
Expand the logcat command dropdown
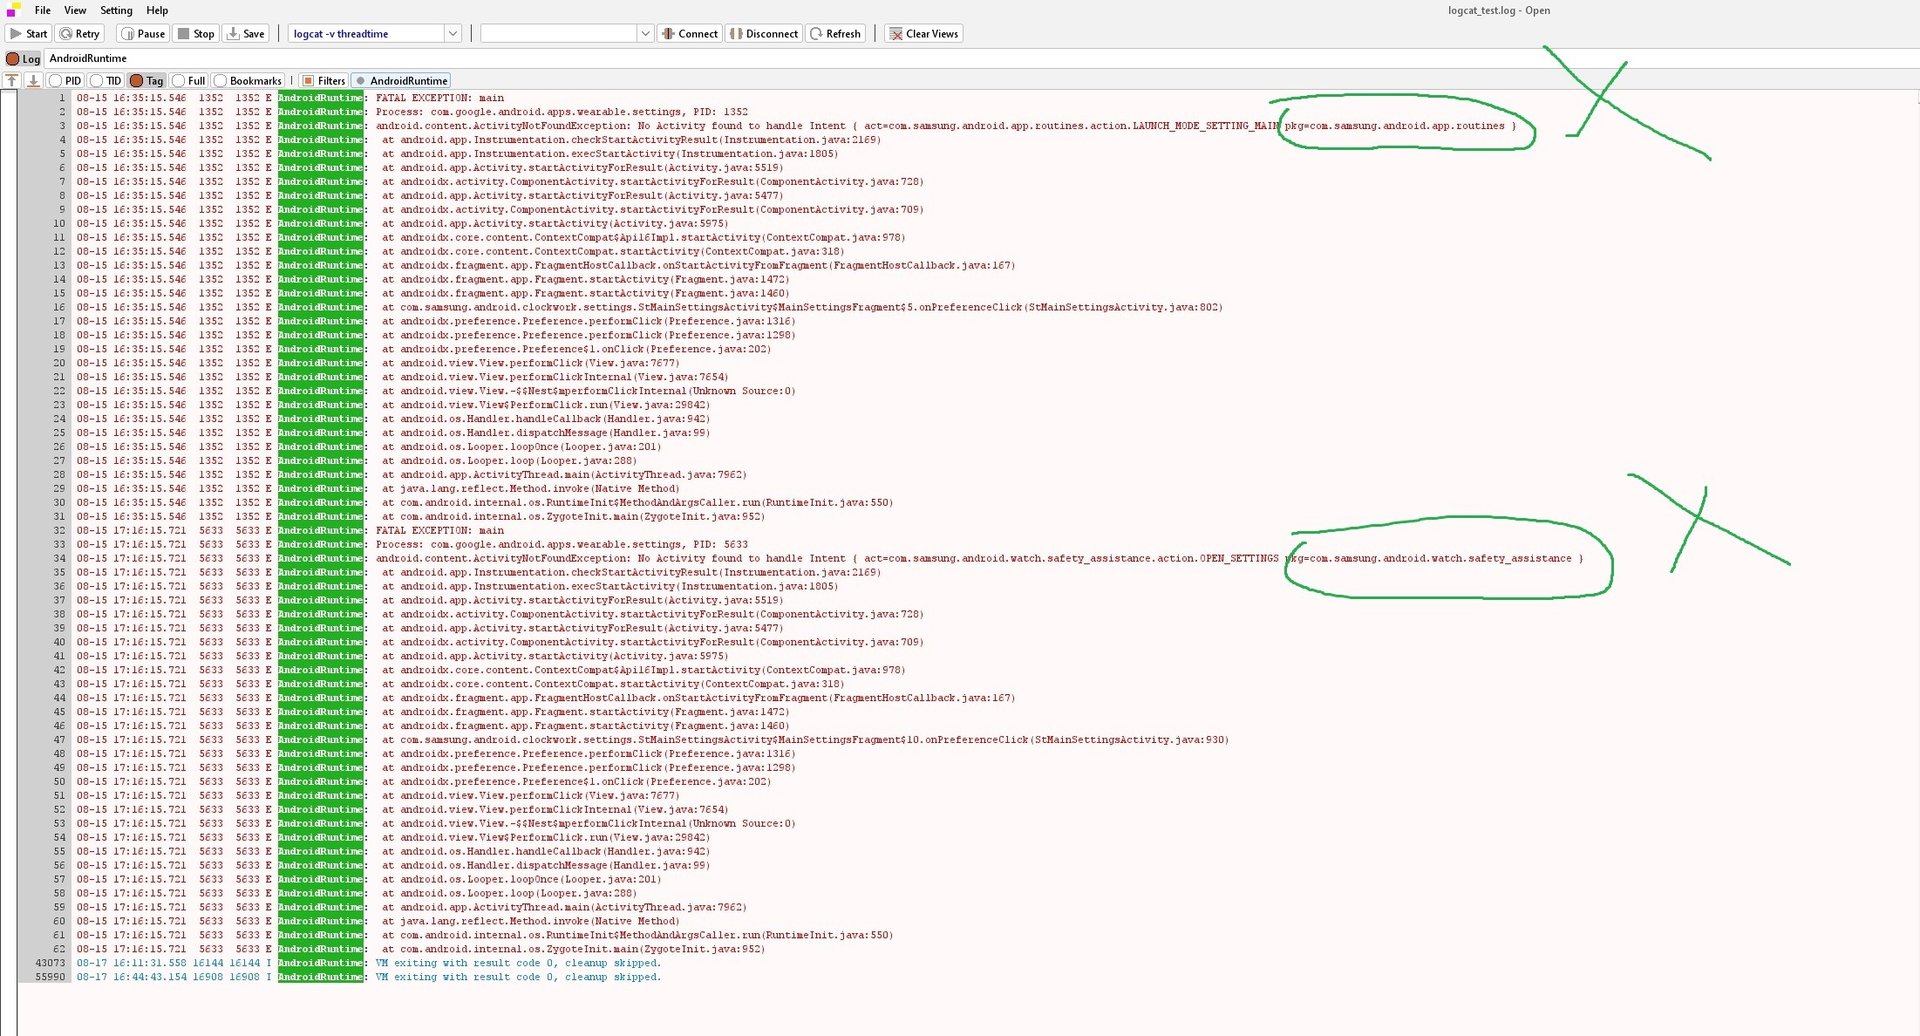tap(452, 34)
